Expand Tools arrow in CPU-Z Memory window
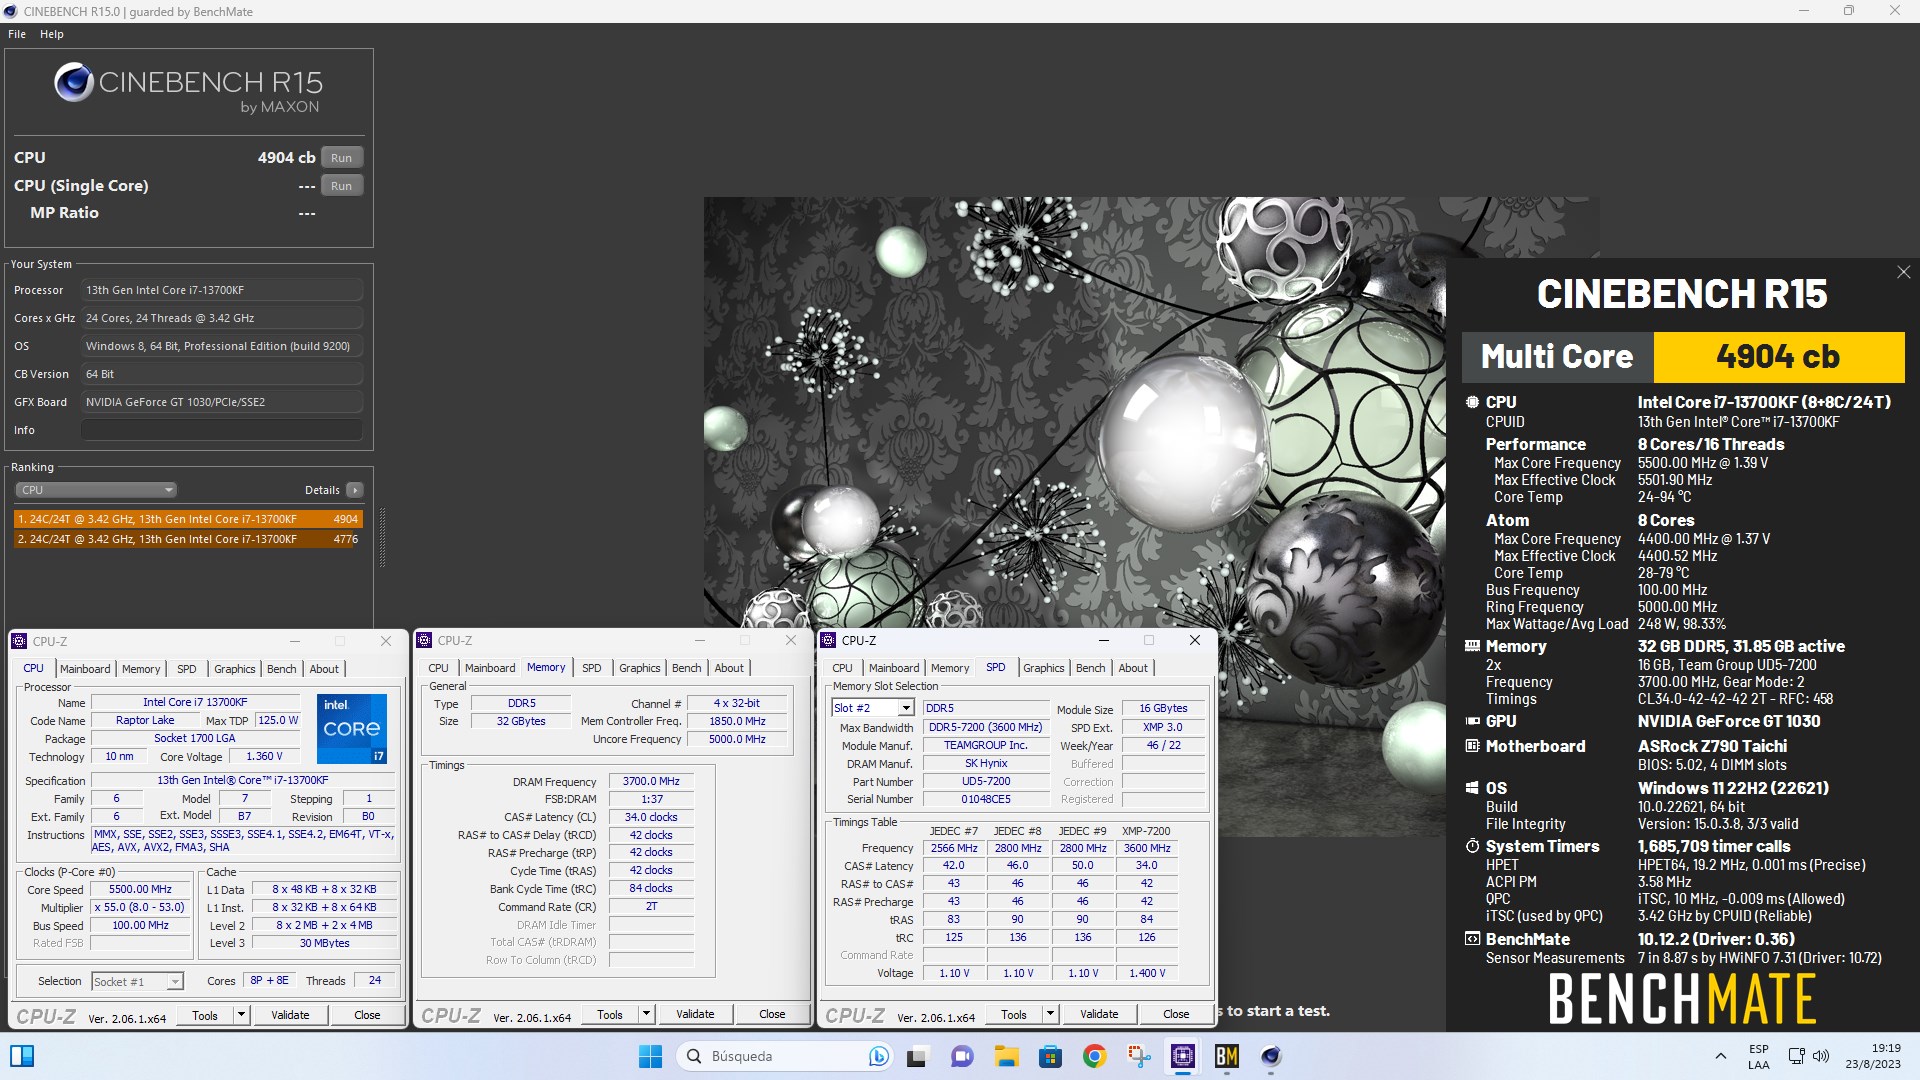Viewport: 1920px width, 1080px height. point(646,1014)
